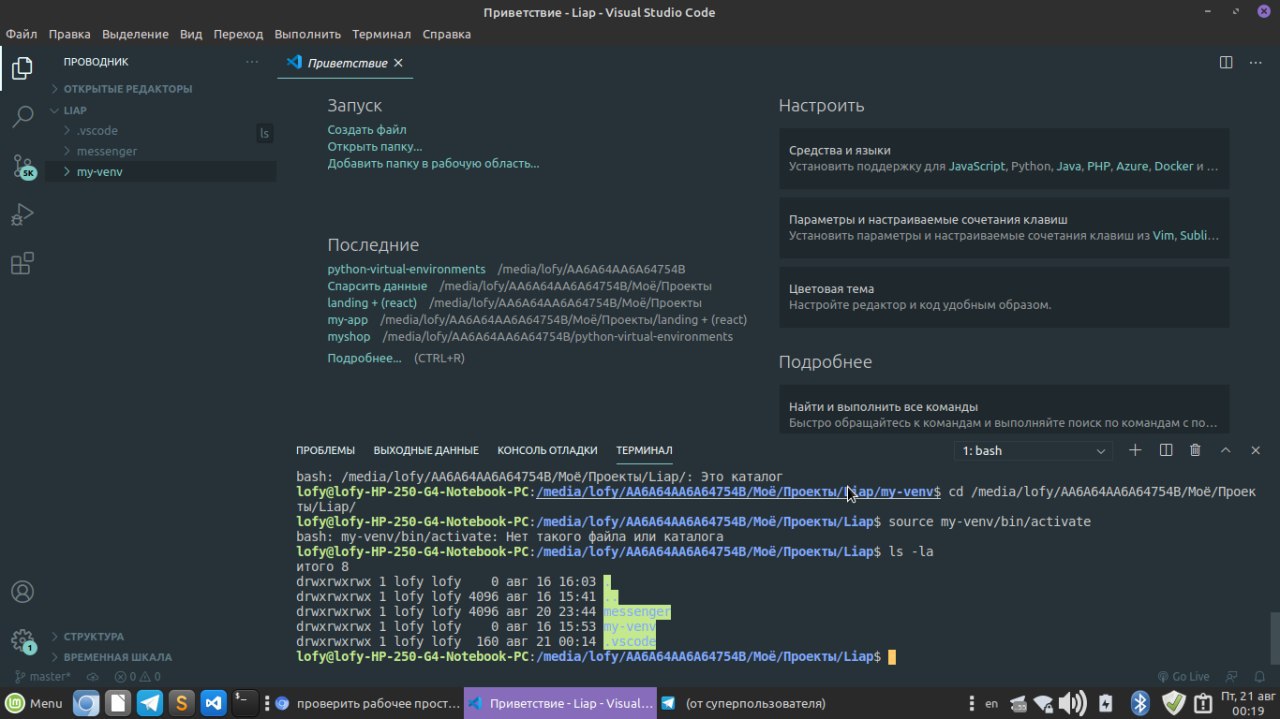This screenshot has width=1280, height=719.
Task: Click the feedback icon in status bar
Action: [x=1233, y=677]
